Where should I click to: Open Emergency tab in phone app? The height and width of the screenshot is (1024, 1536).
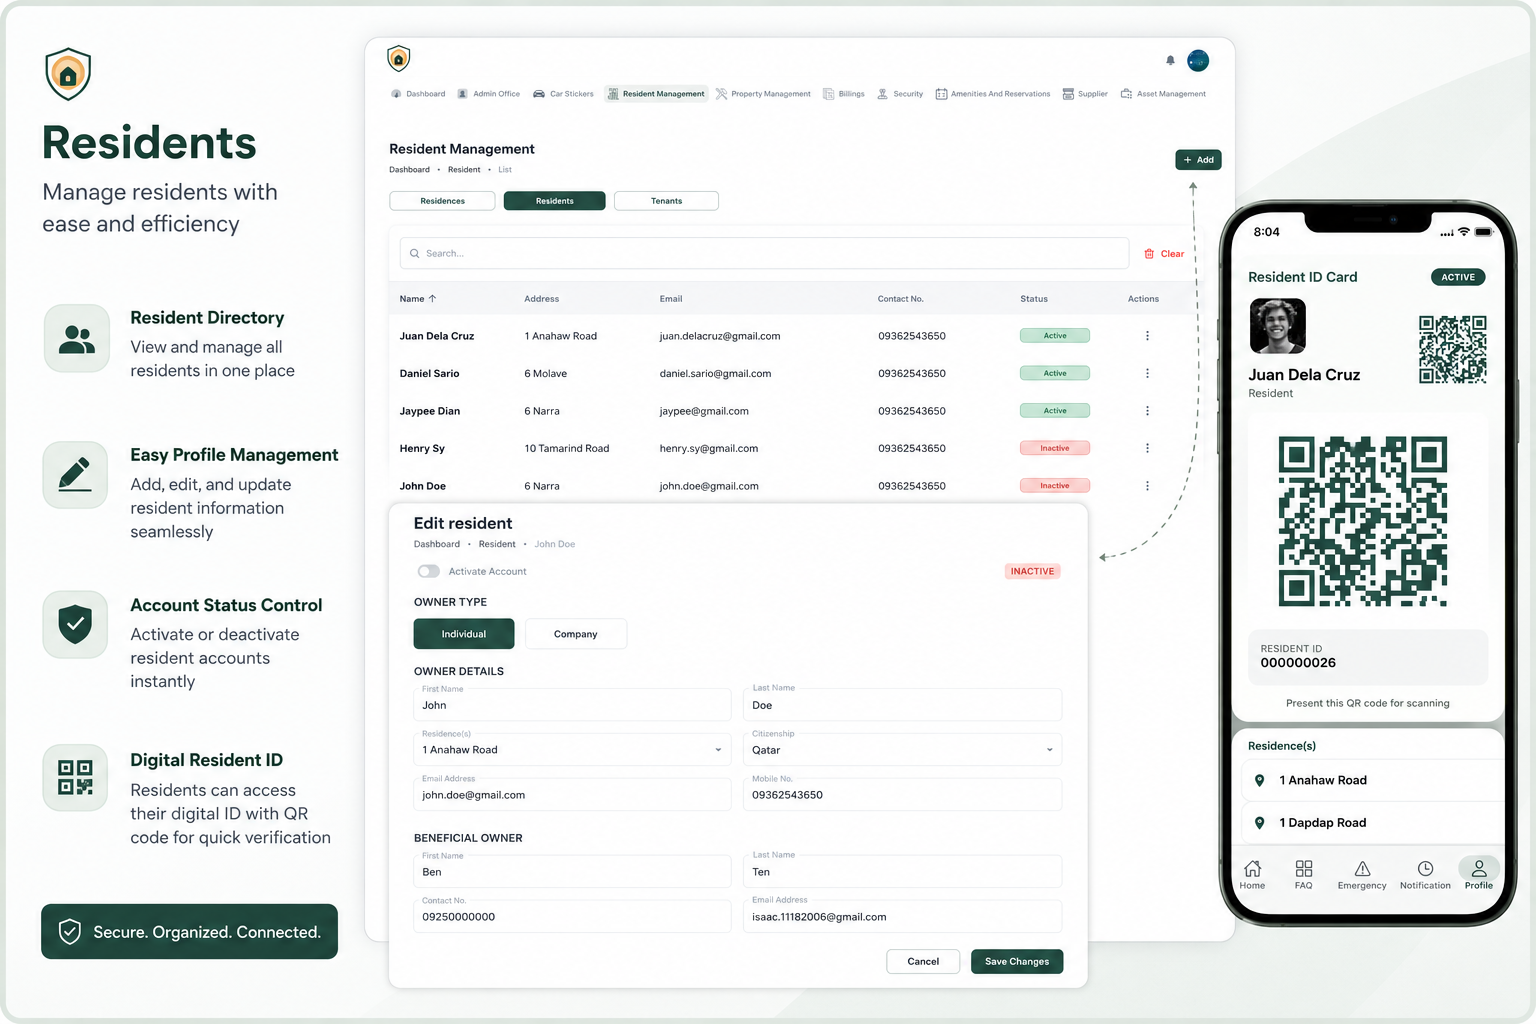click(x=1362, y=875)
